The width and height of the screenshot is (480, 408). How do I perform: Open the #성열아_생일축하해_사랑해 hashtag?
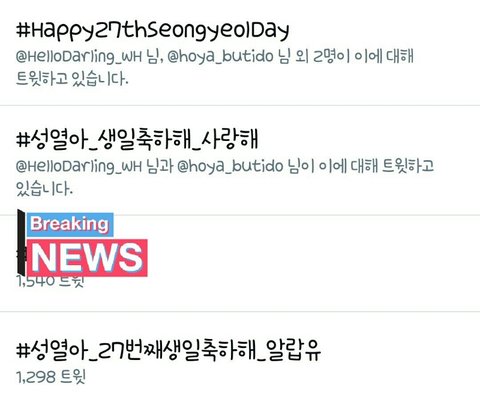pos(137,140)
